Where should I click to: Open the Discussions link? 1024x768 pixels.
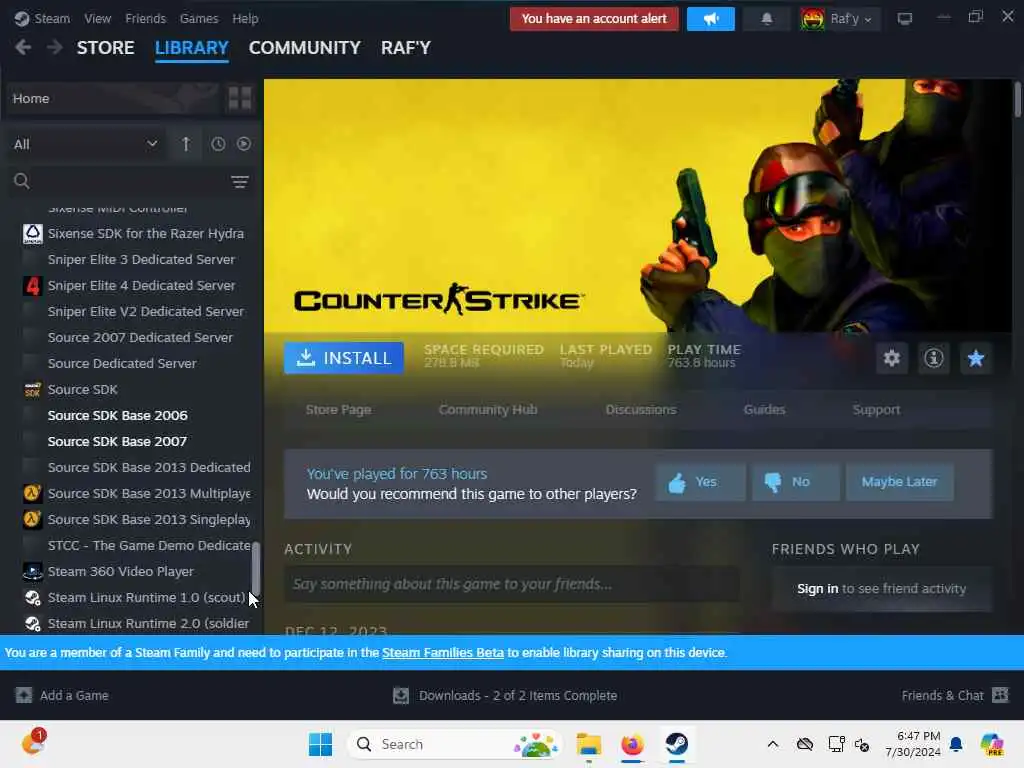641,409
